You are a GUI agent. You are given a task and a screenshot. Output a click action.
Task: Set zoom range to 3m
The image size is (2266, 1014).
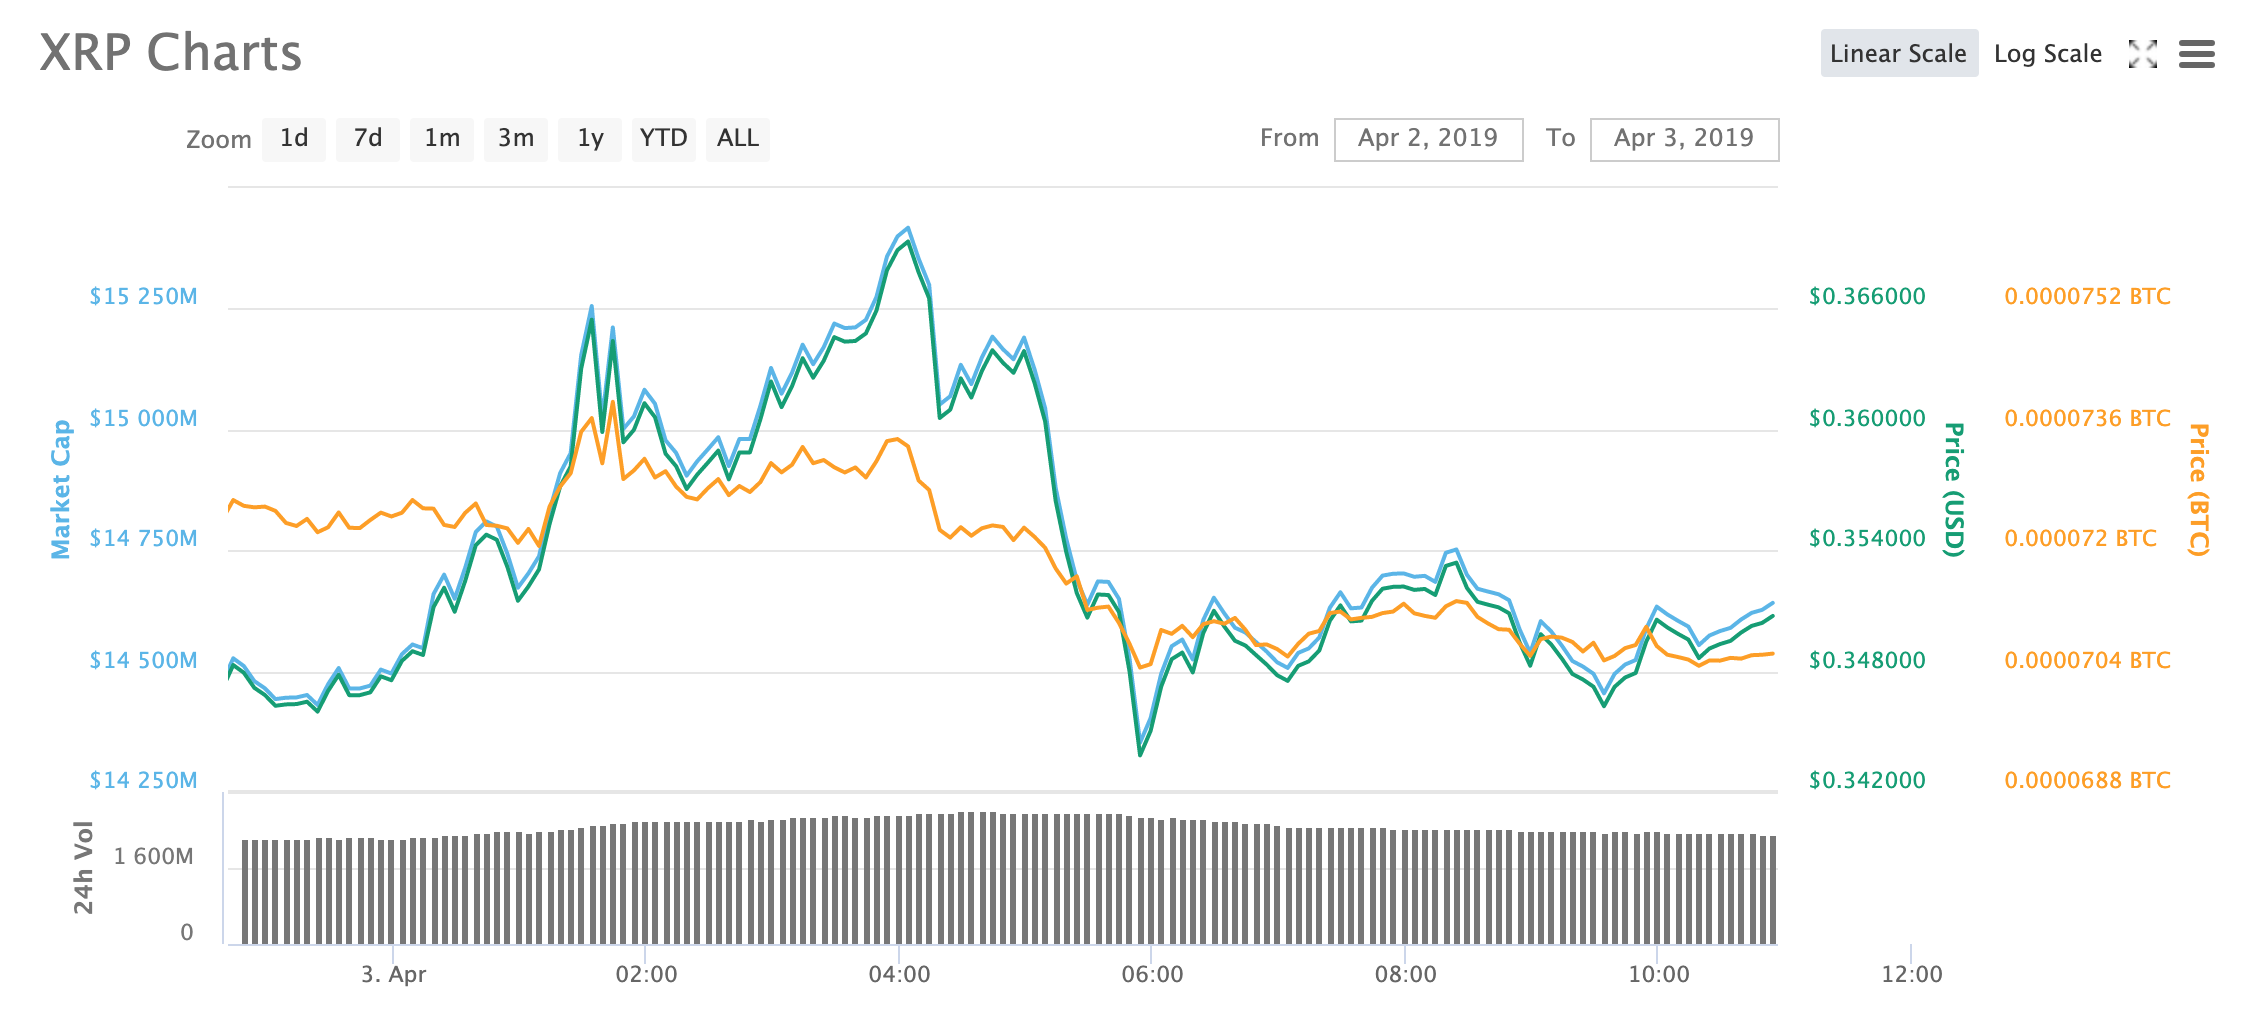coord(516,138)
